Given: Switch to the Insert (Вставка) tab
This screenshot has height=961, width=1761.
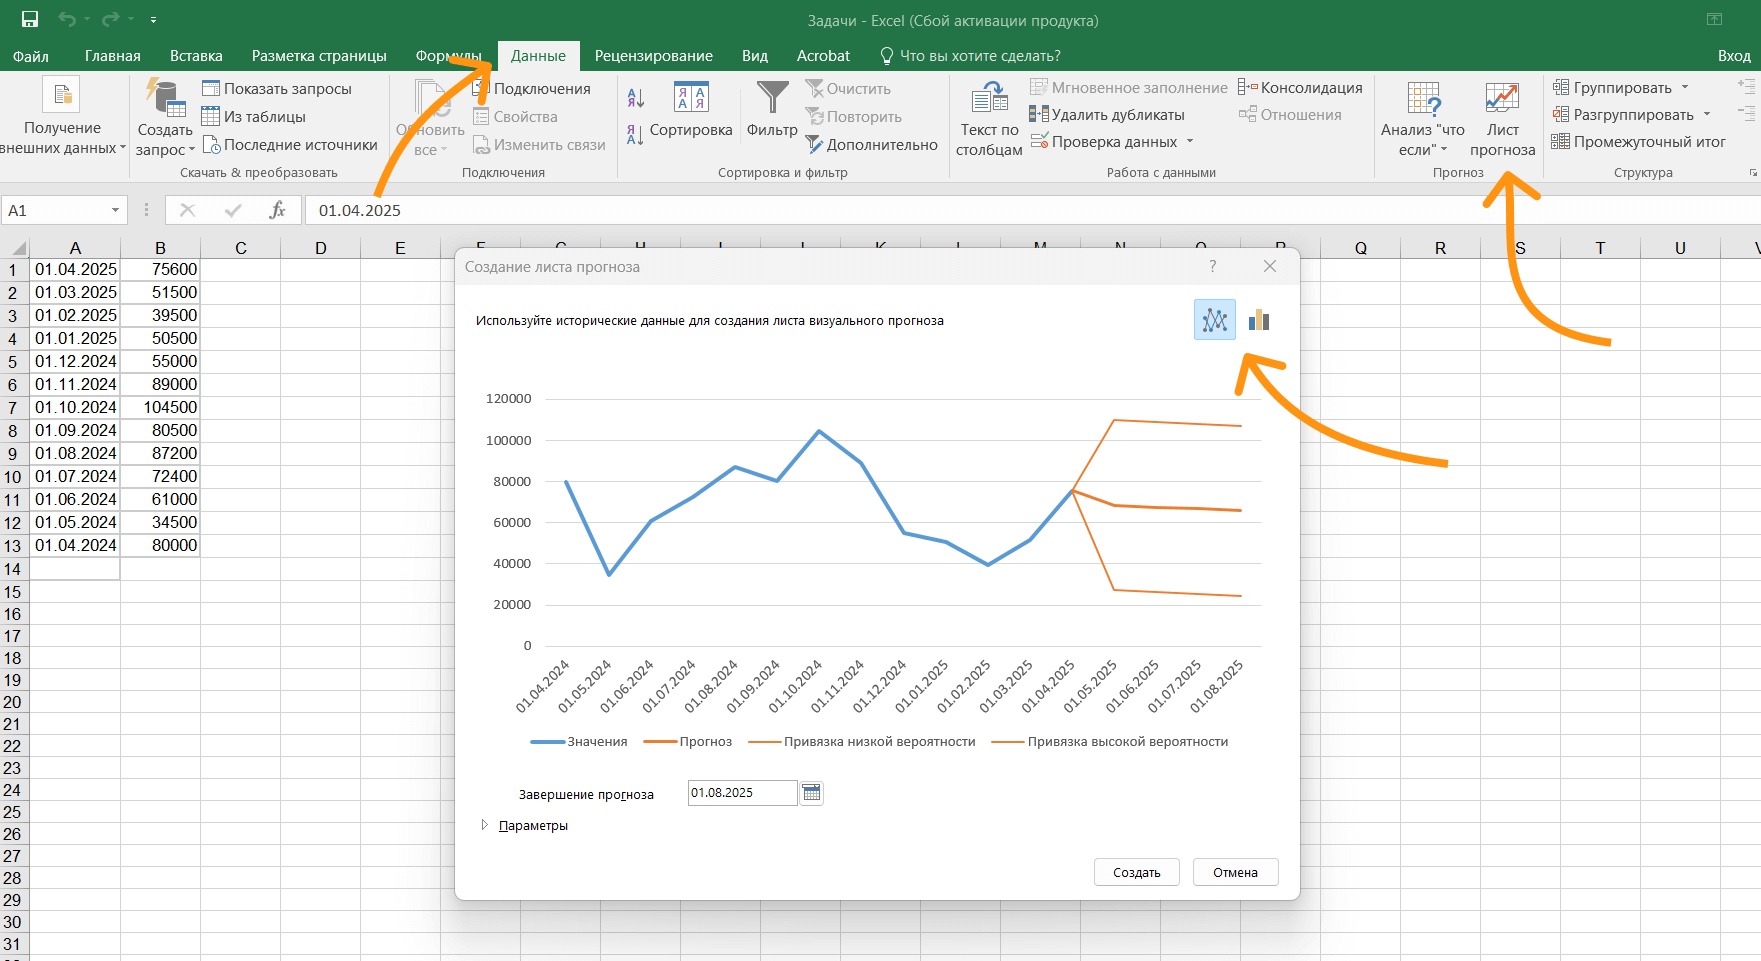Looking at the screenshot, I should 196,56.
